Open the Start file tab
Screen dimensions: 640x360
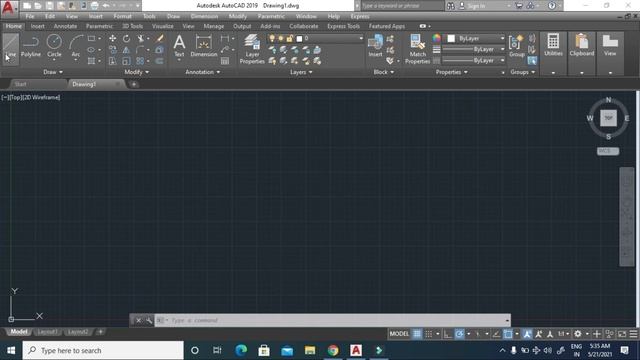[x=20, y=84]
